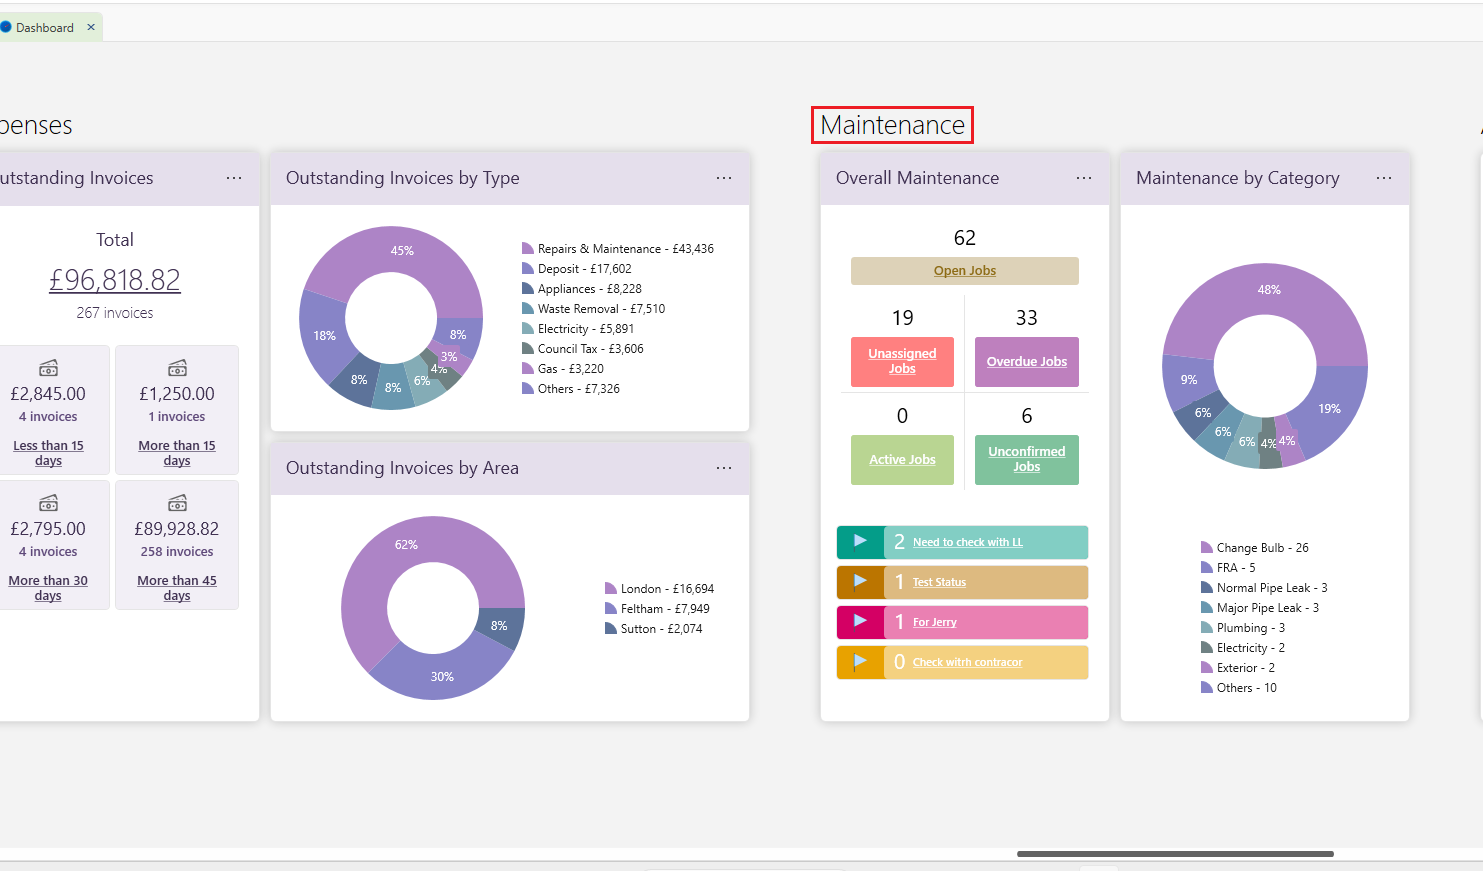Screen dimensions: 1483x871
Task: Click the 258 invoices count text
Action: click(177, 552)
